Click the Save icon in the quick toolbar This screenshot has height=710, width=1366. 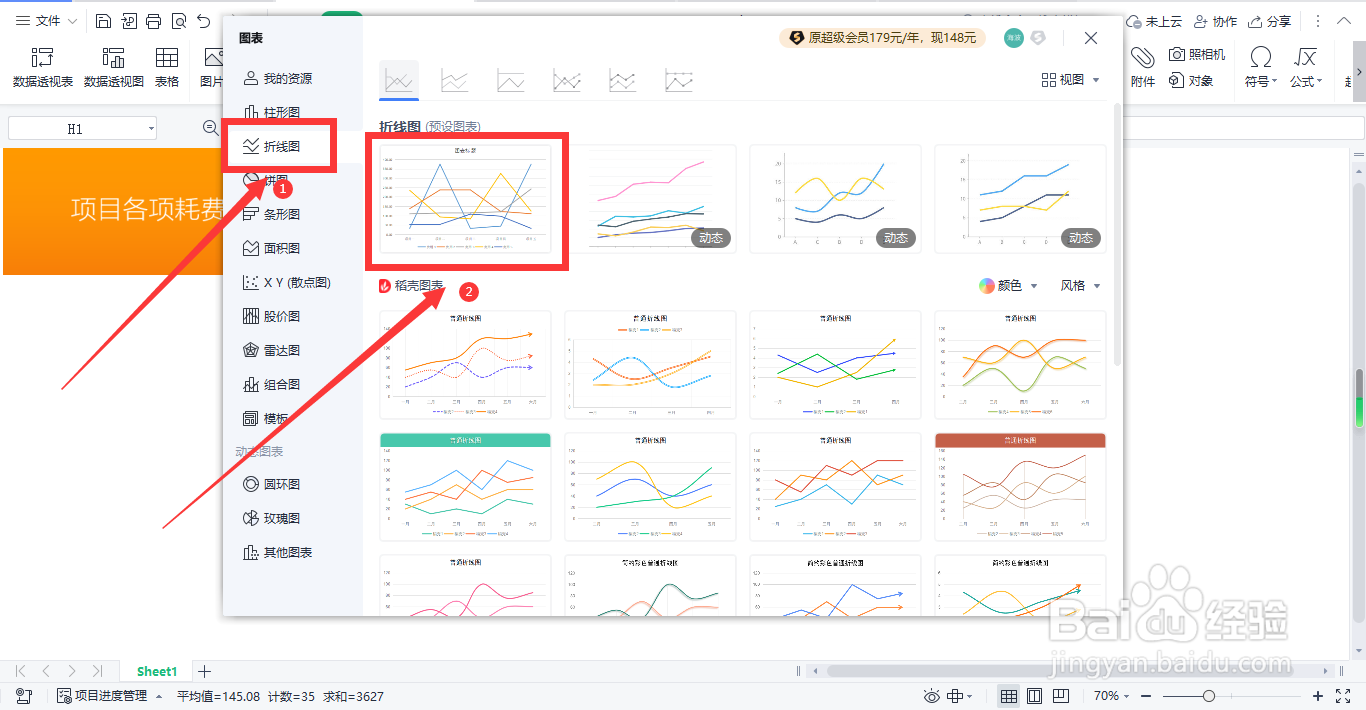[104, 21]
